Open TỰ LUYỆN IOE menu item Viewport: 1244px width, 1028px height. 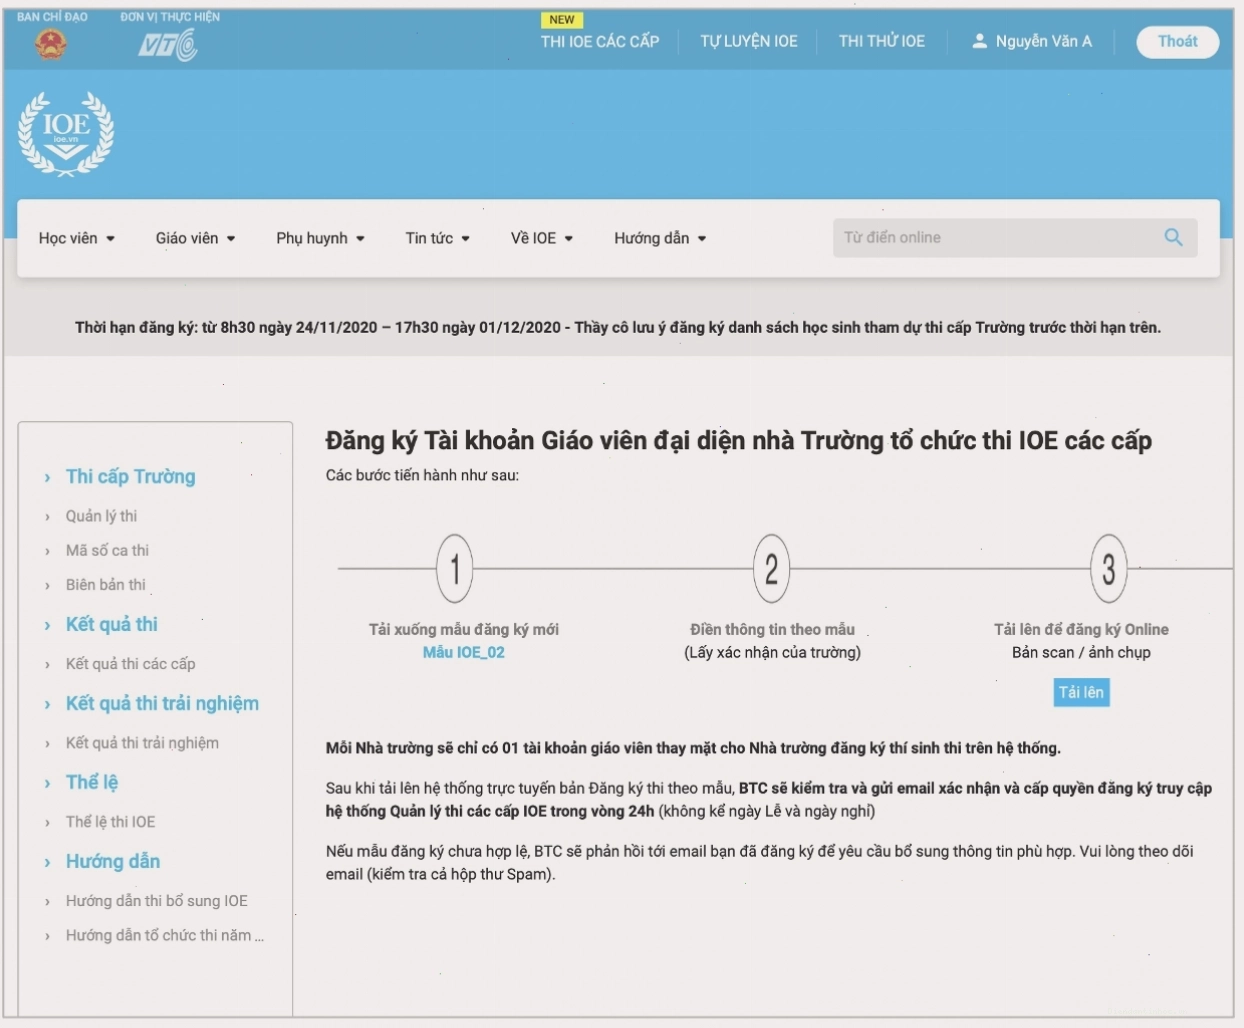click(x=749, y=41)
